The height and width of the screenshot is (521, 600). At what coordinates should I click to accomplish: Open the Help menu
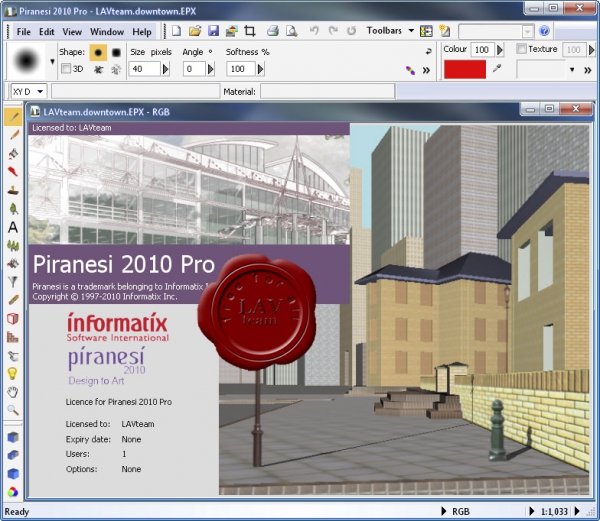(x=142, y=32)
